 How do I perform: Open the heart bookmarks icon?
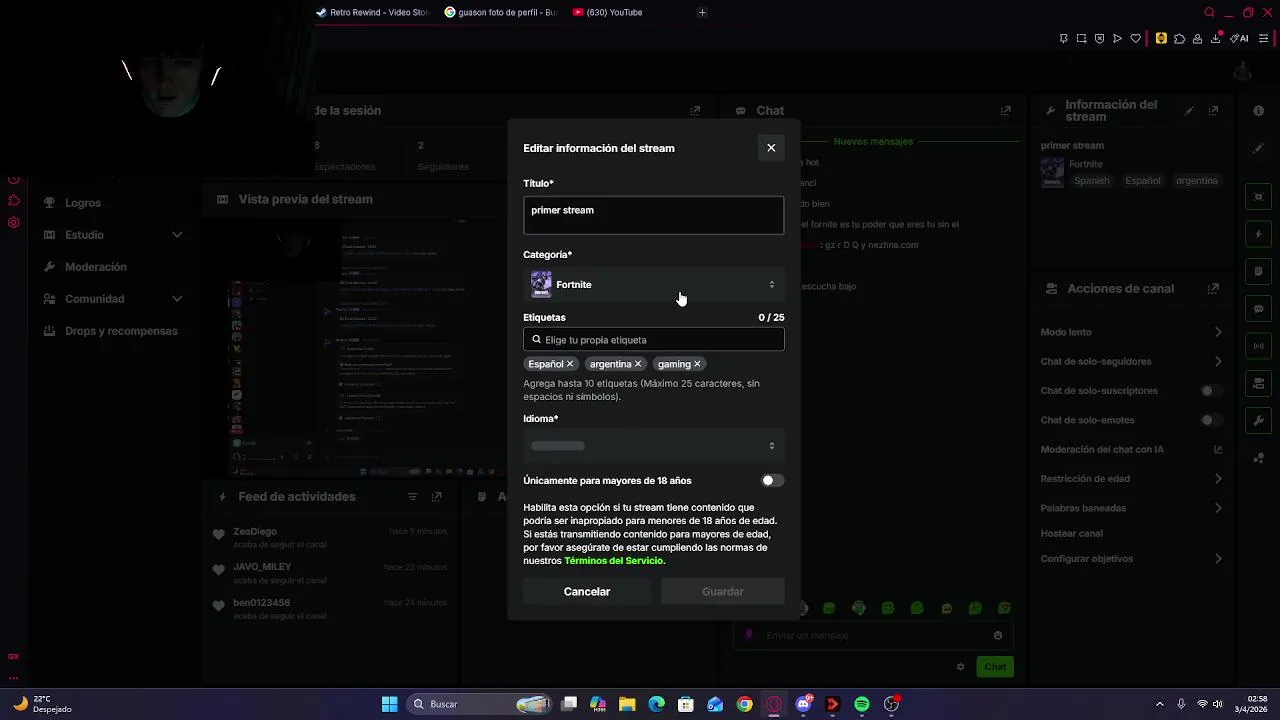point(1136,39)
